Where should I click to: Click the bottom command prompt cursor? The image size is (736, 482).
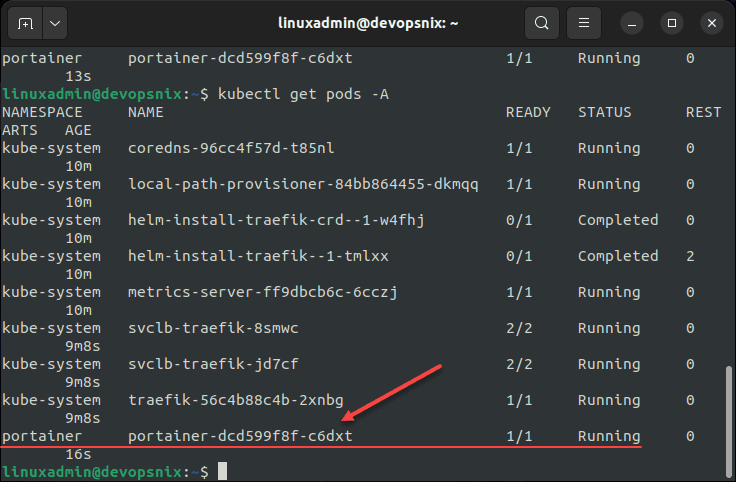tap(222, 471)
